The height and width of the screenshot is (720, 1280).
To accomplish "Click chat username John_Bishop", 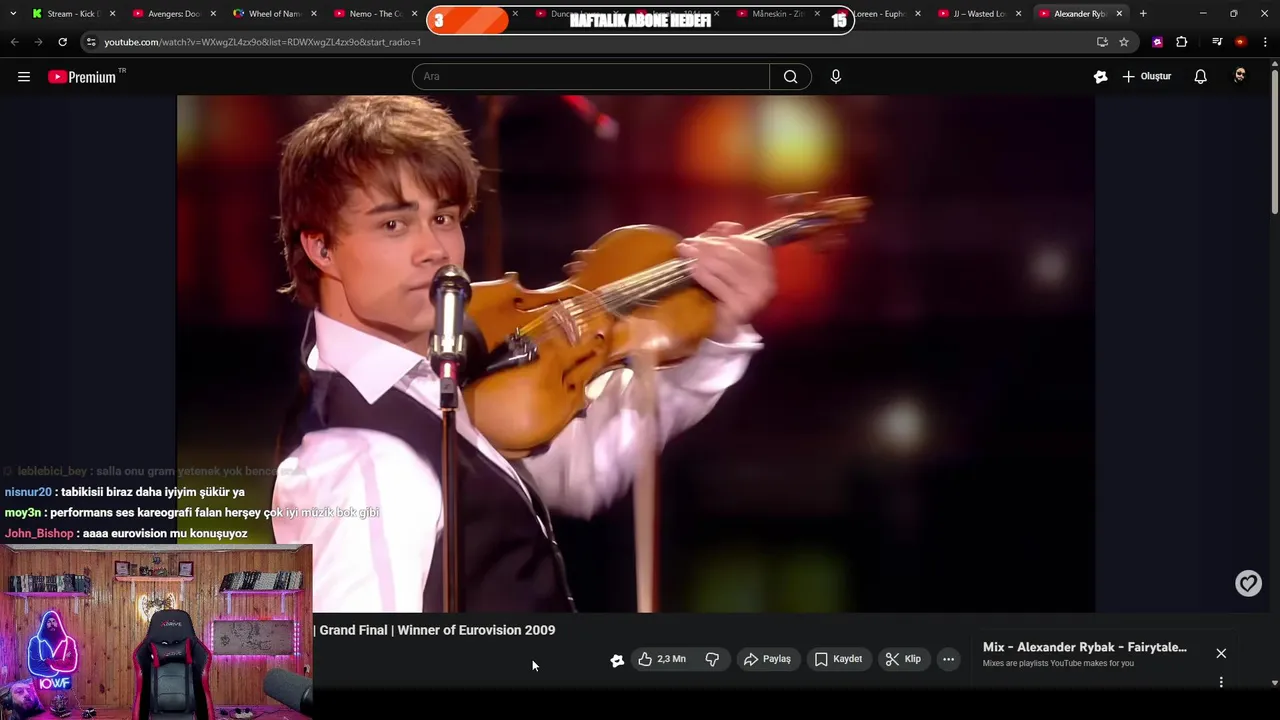I will tap(39, 534).
